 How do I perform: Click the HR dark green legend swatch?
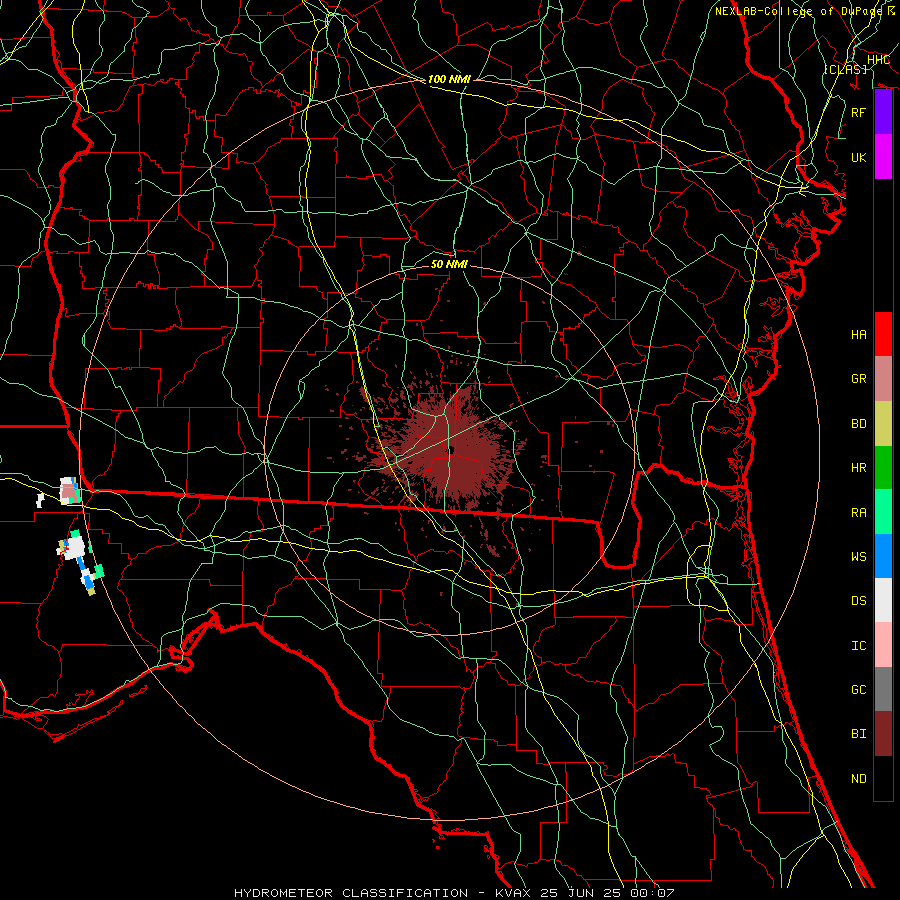click(x=883, y=467)
